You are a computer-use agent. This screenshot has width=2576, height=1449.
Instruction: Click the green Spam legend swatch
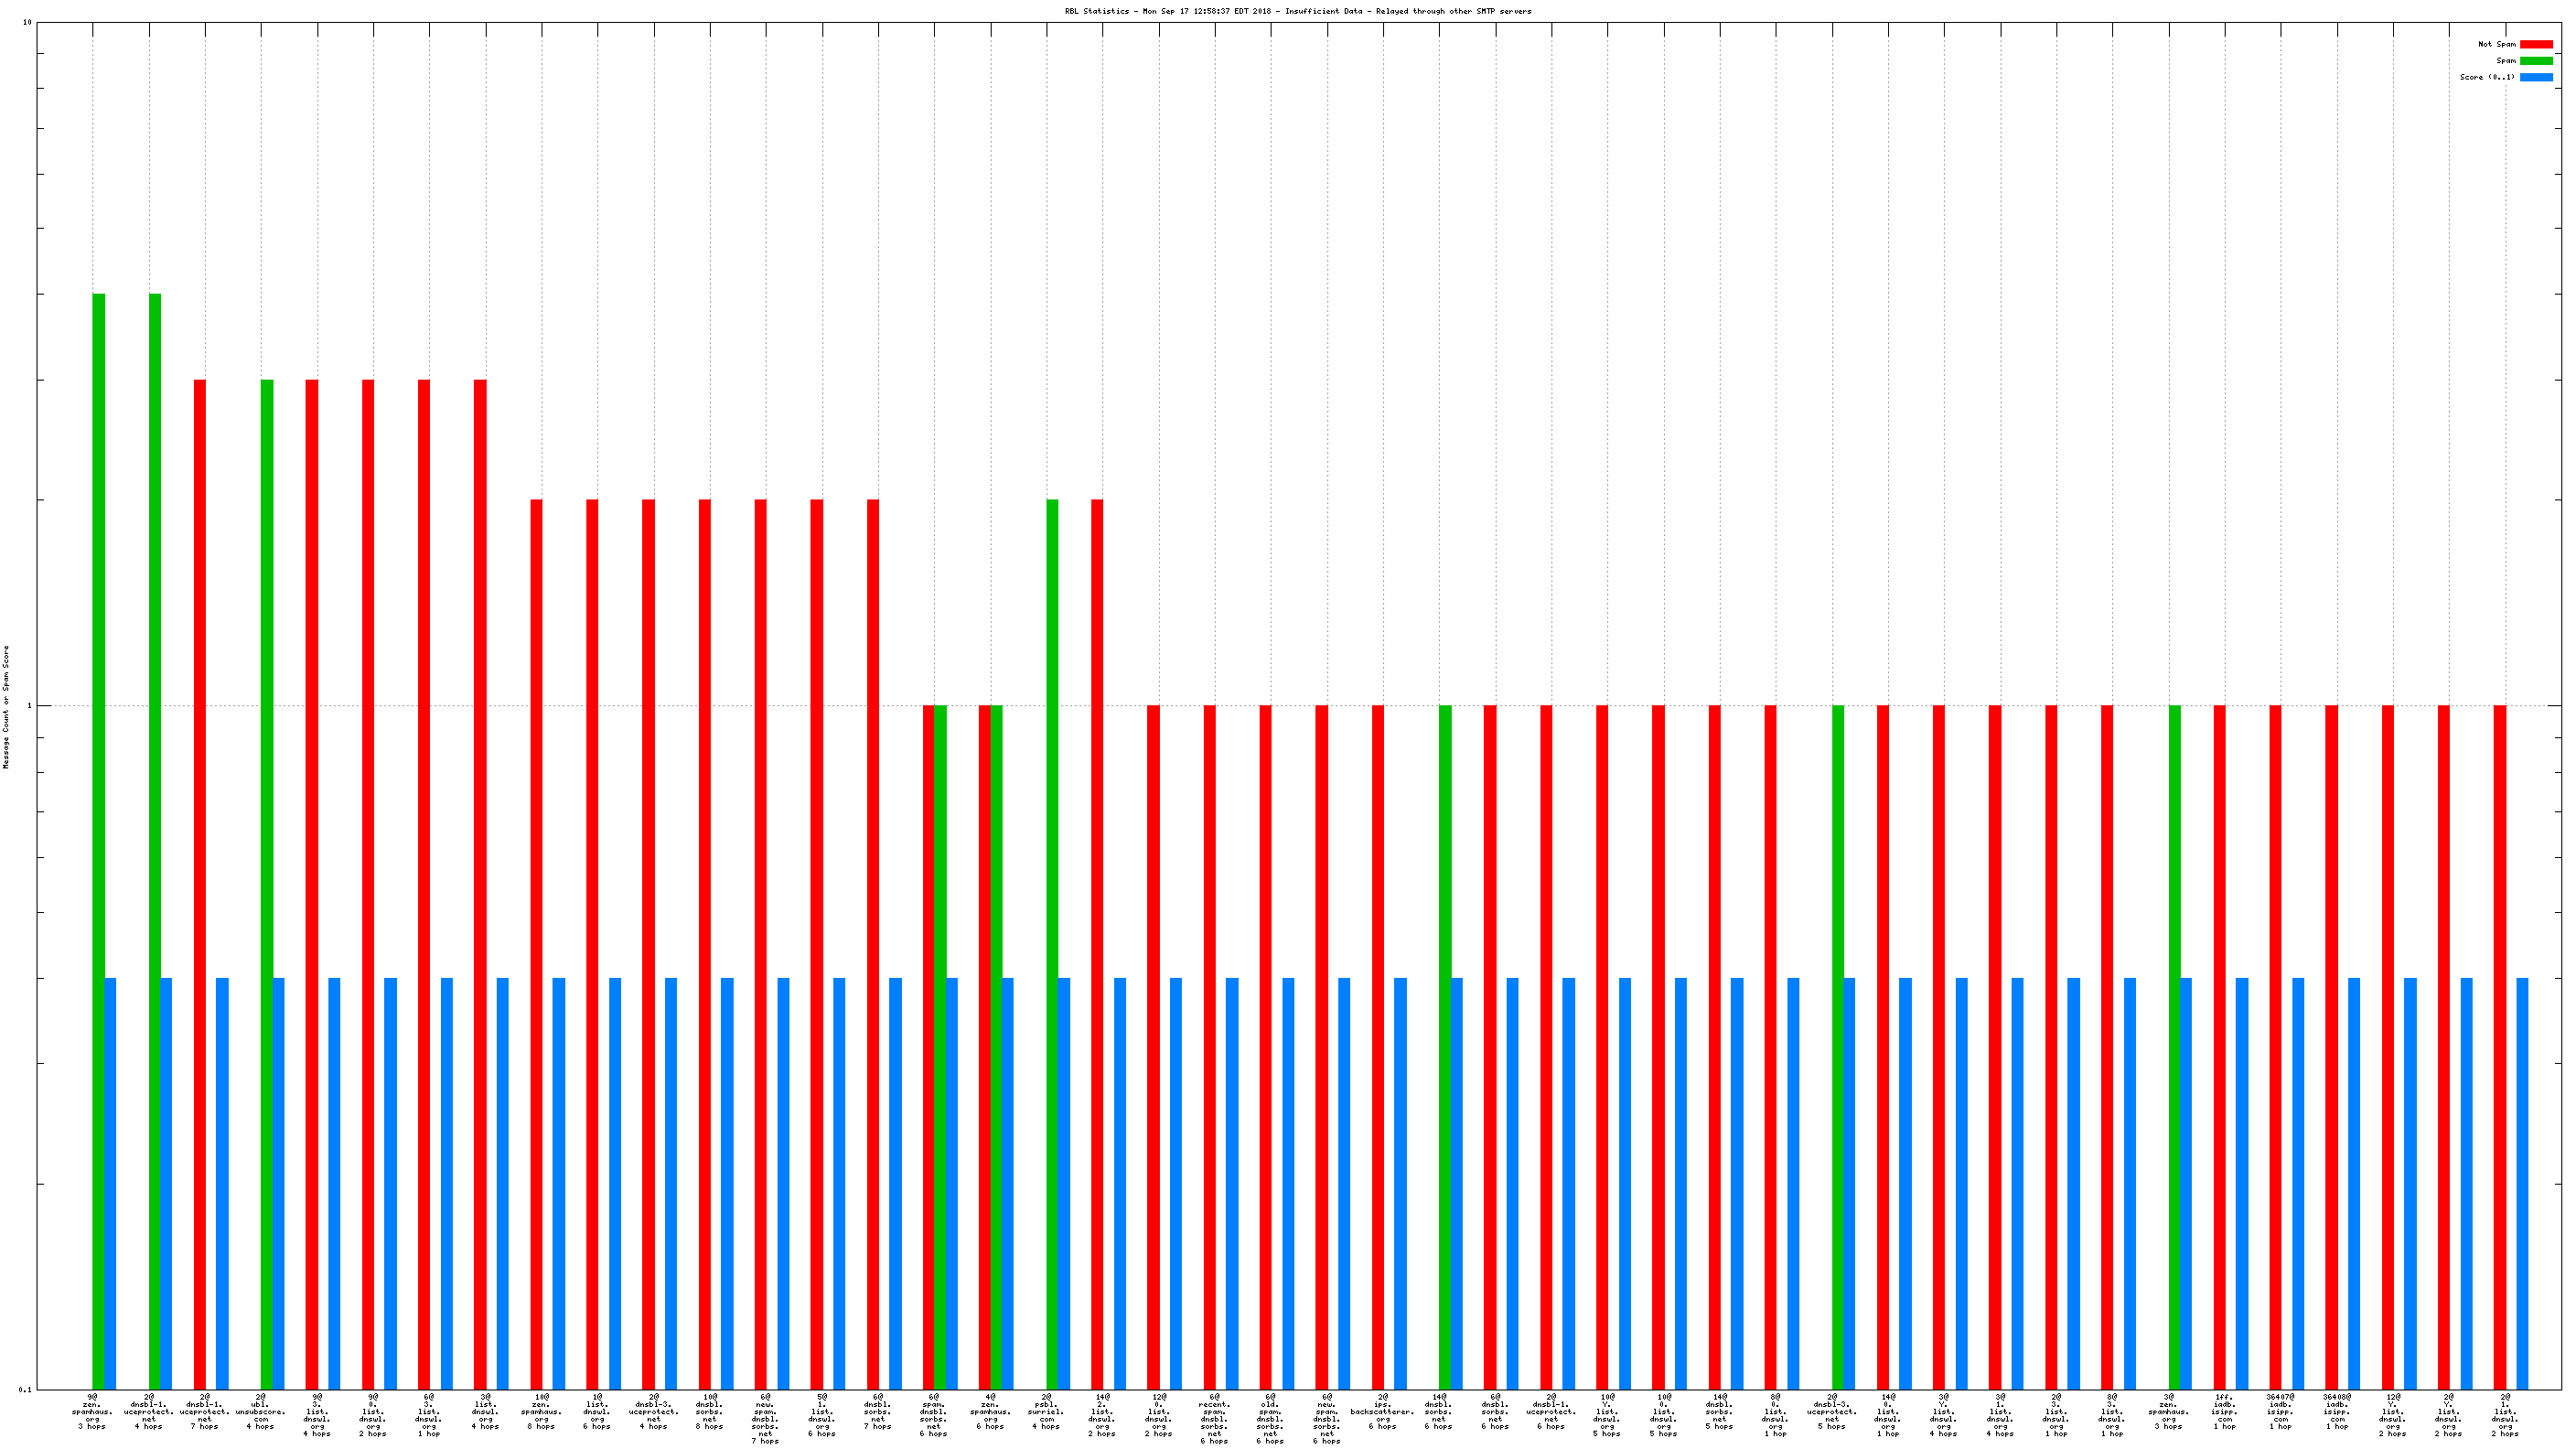pyautogui.click(x=2535, y=61)
